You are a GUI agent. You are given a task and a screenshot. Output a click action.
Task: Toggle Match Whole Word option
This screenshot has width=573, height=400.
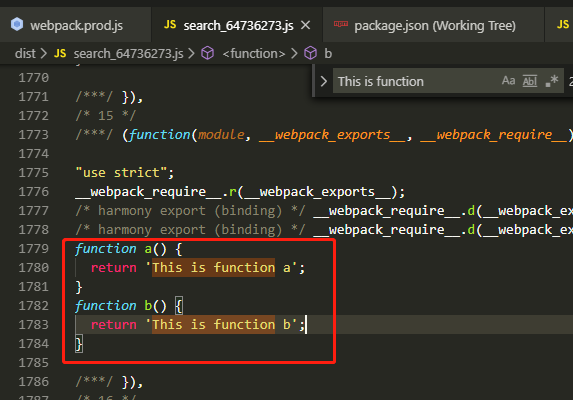tap(530, 81)
